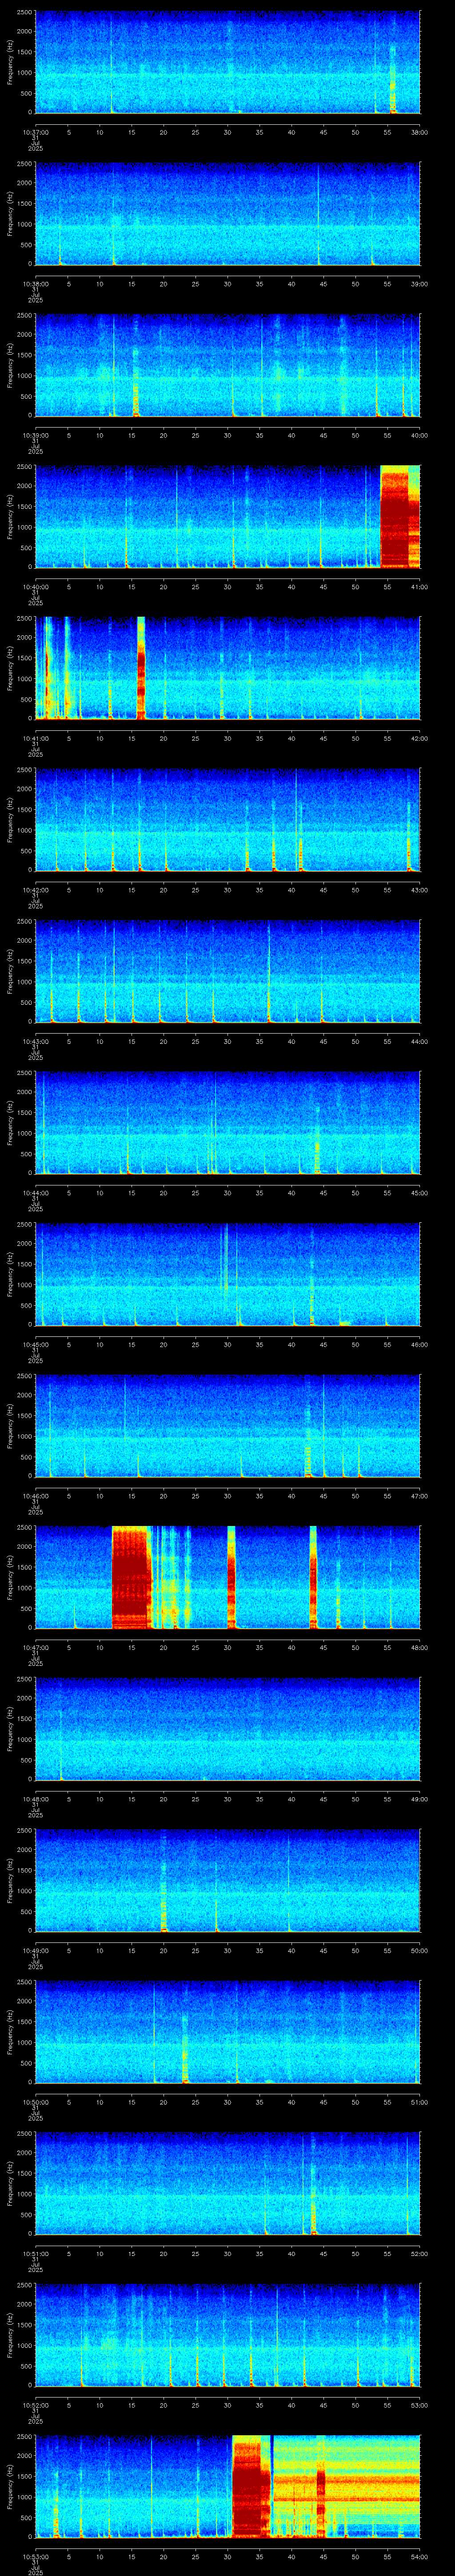Open the spectrogram panel starting at 10:42:00
The height and width of the screenshot is (2576, 455).
[228, 820]
